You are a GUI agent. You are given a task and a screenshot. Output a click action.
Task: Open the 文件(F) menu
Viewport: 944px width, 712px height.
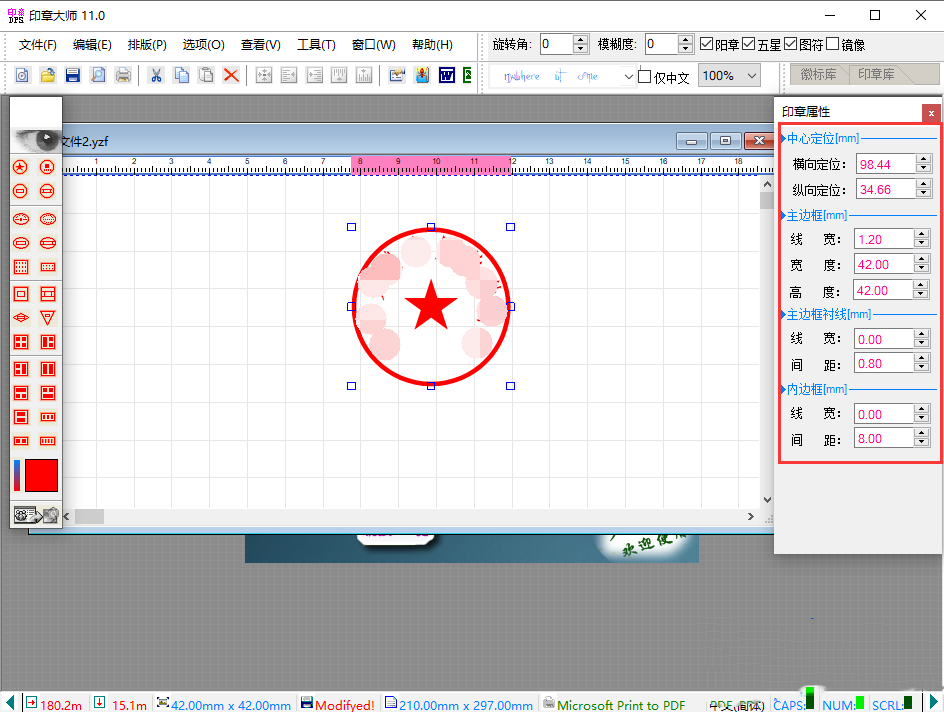(x=37, y=45)
